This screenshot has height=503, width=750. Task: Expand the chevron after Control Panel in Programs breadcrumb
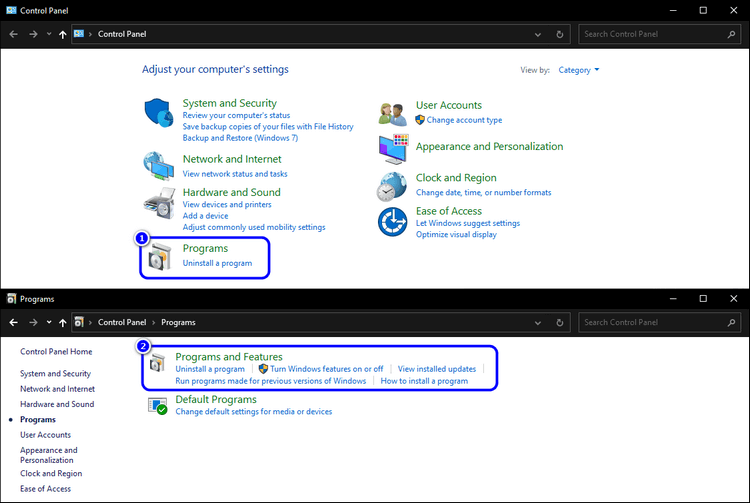[x=154, y=322]
